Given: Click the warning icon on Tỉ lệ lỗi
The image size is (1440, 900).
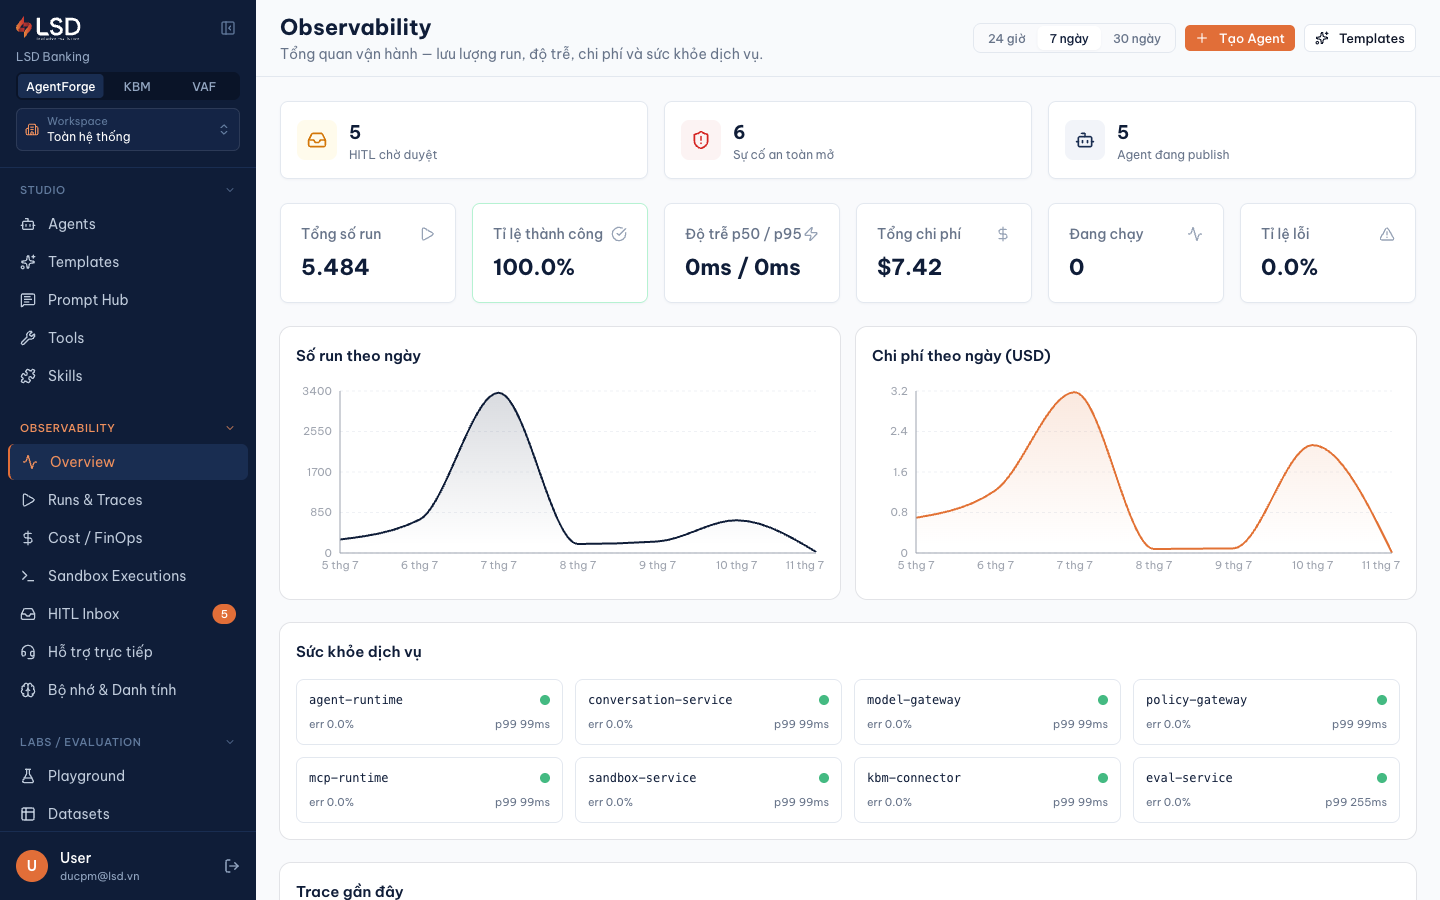Looking at the screenshot, I should point(1387,234).
